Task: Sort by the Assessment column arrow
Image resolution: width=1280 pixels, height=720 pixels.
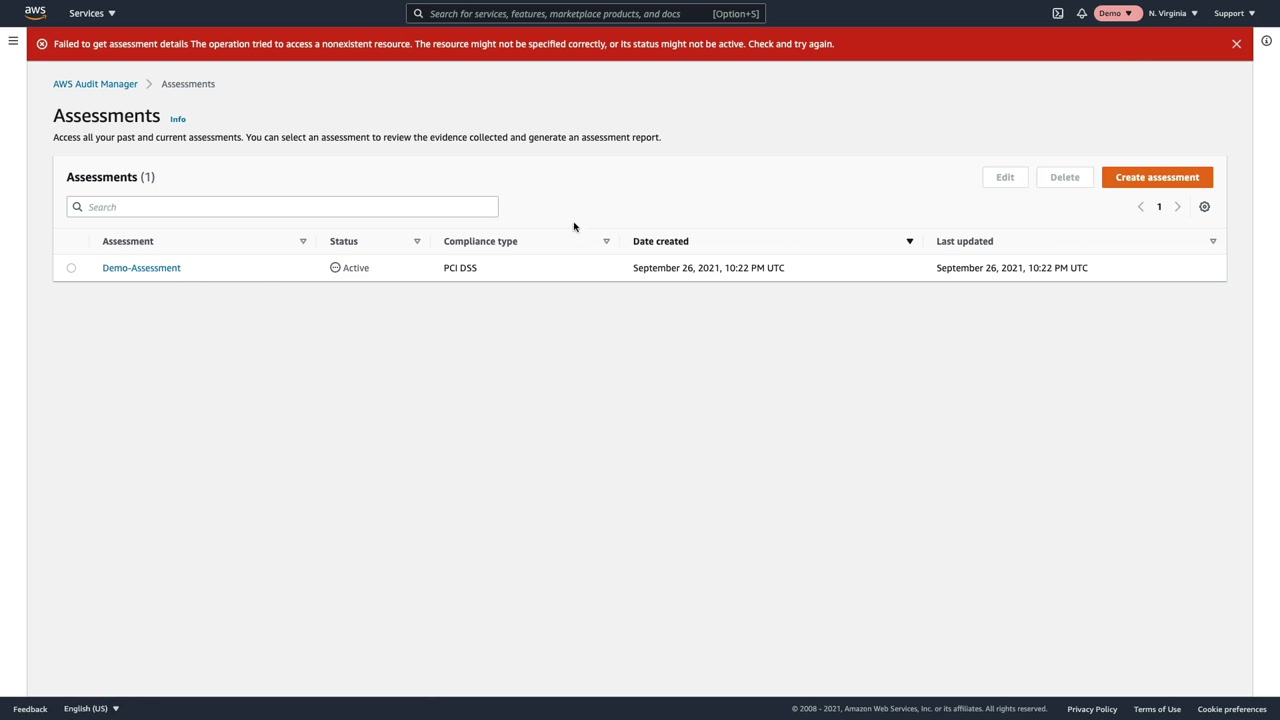Action: click(303, 241)
